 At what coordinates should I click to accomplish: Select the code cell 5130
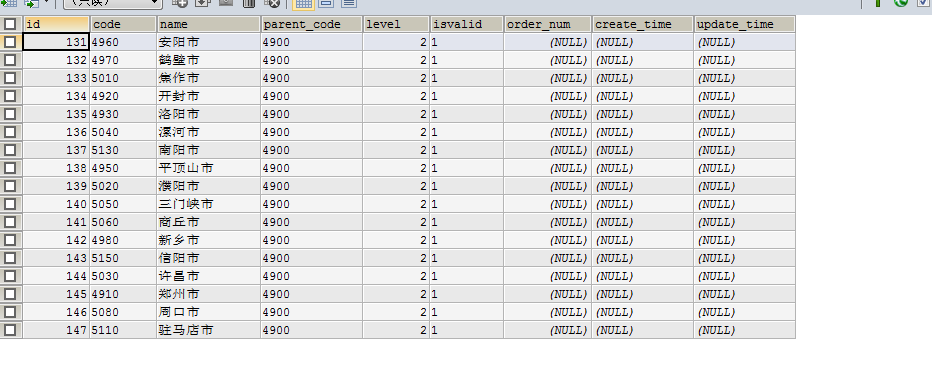[123, 150]
